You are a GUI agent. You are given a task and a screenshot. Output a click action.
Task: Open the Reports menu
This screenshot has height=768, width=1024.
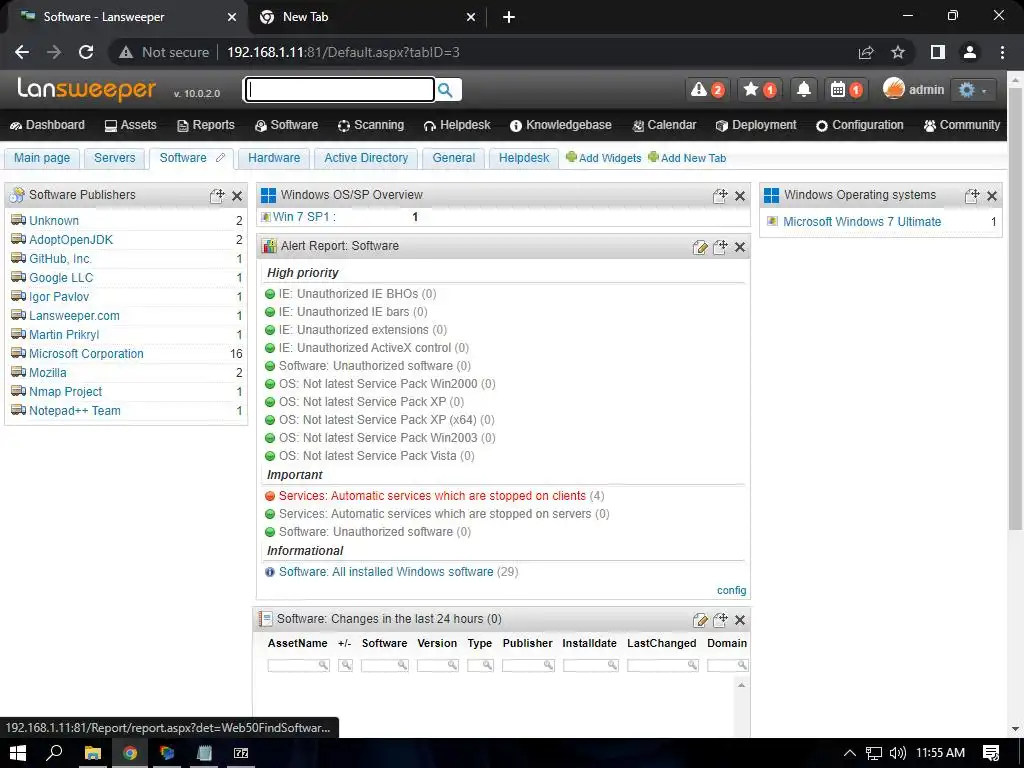coord(206,125)
